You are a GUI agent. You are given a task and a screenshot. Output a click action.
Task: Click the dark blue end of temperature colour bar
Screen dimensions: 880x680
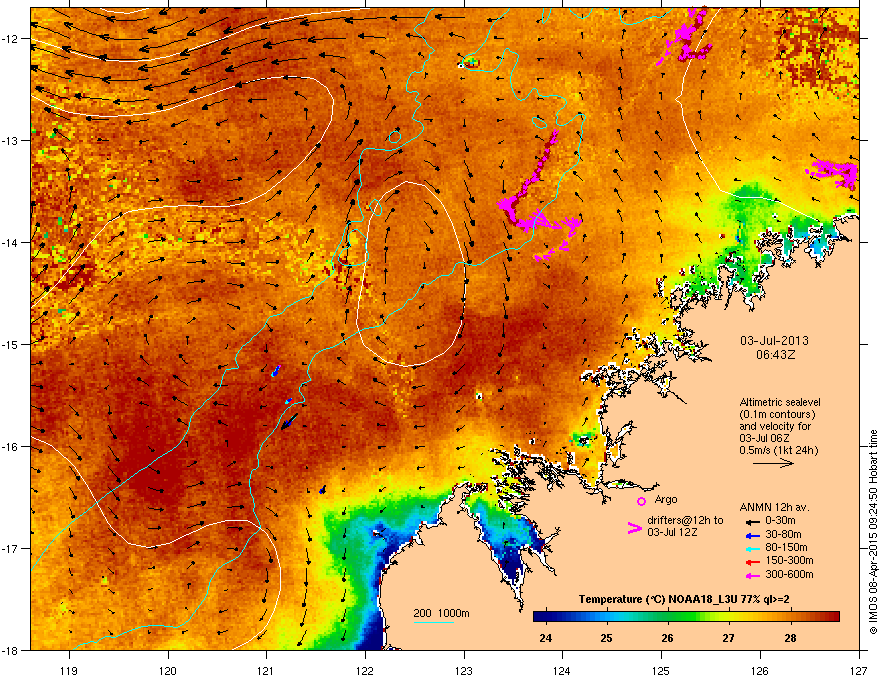pos(542,617)
